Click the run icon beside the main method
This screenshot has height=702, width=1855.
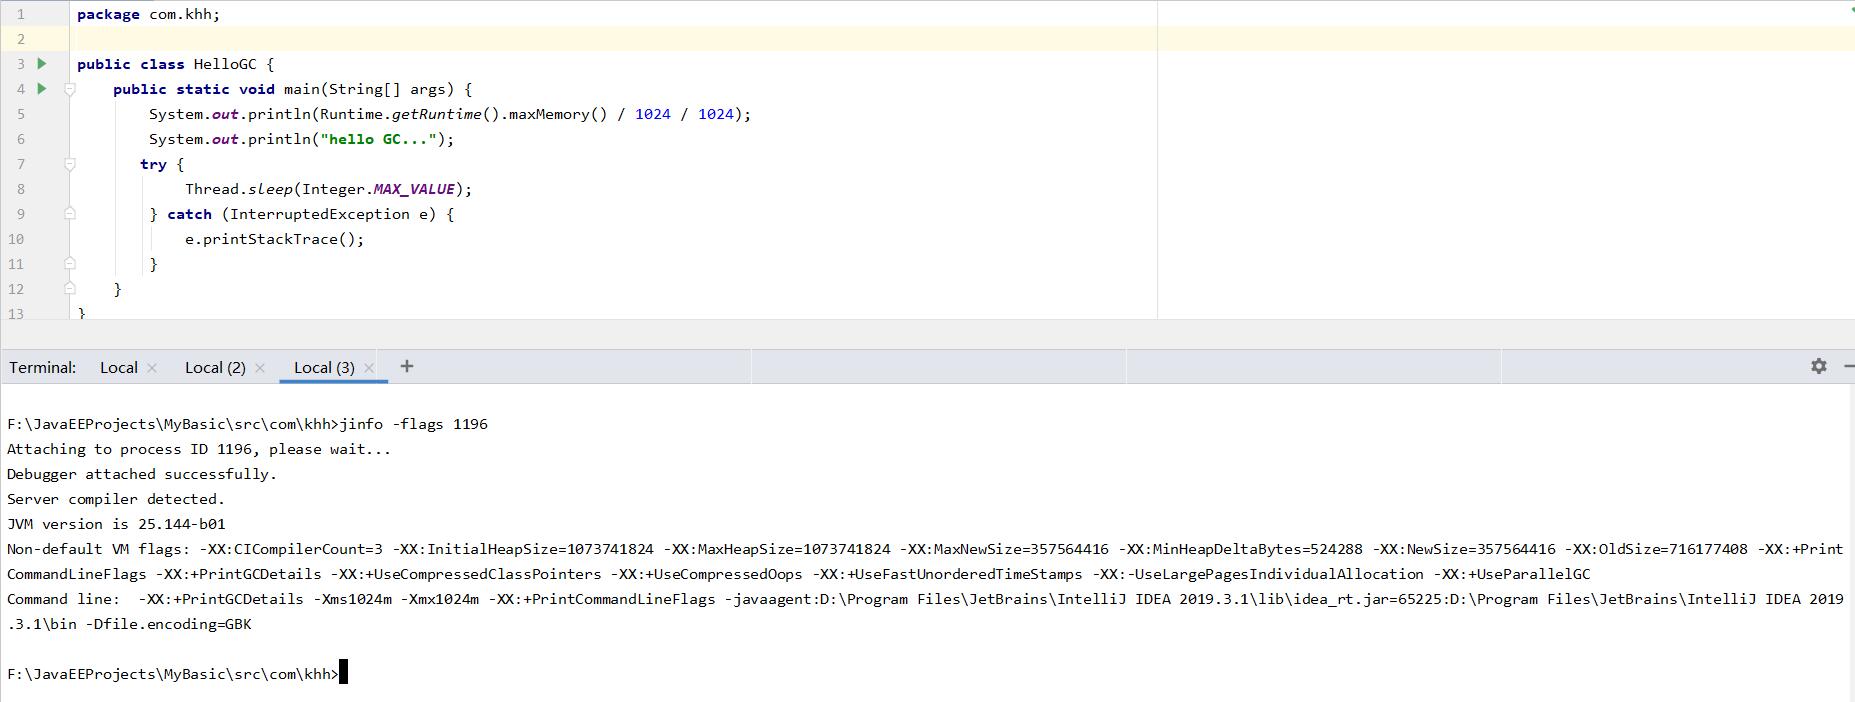point(42,89)
